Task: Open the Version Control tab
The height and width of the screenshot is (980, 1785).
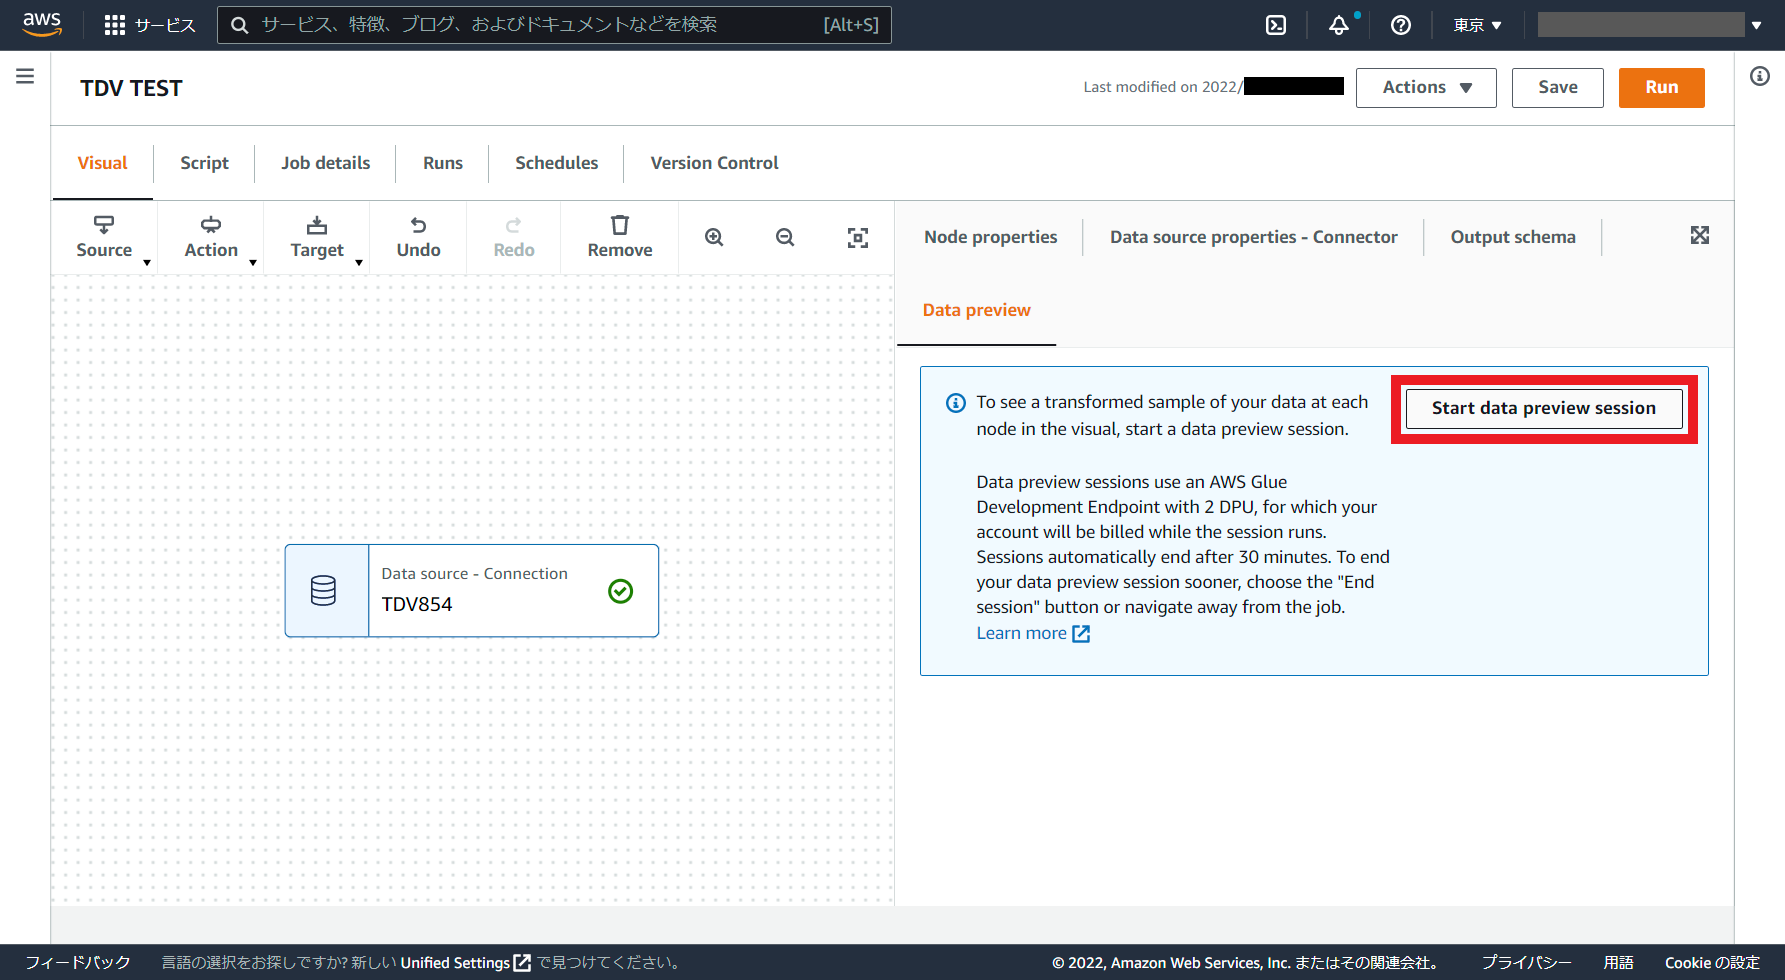Action: coord(714,163)
